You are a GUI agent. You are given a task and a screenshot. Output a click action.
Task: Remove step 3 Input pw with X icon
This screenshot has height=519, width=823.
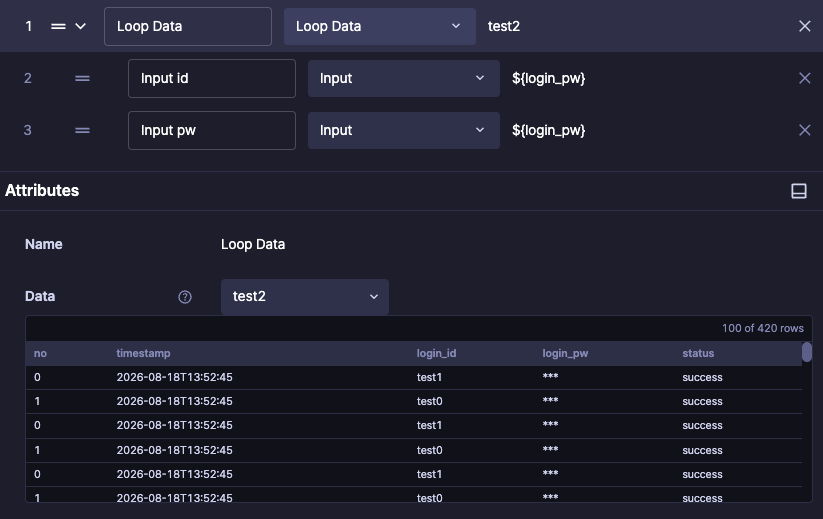(x=804, y=130)
